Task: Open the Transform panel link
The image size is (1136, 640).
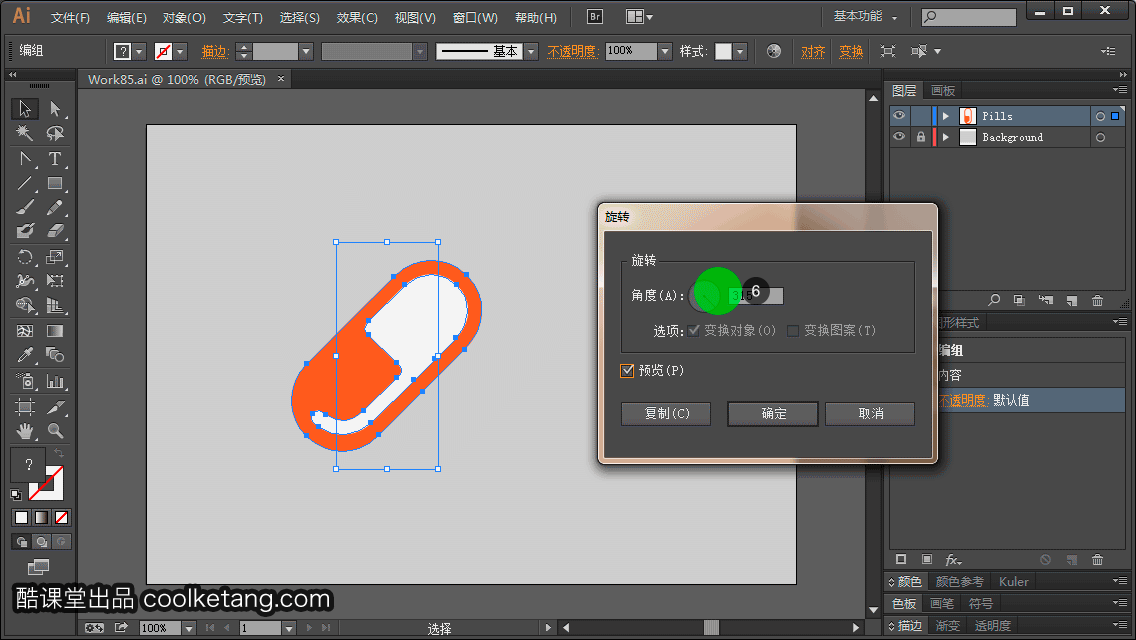Action: [851, 51]
